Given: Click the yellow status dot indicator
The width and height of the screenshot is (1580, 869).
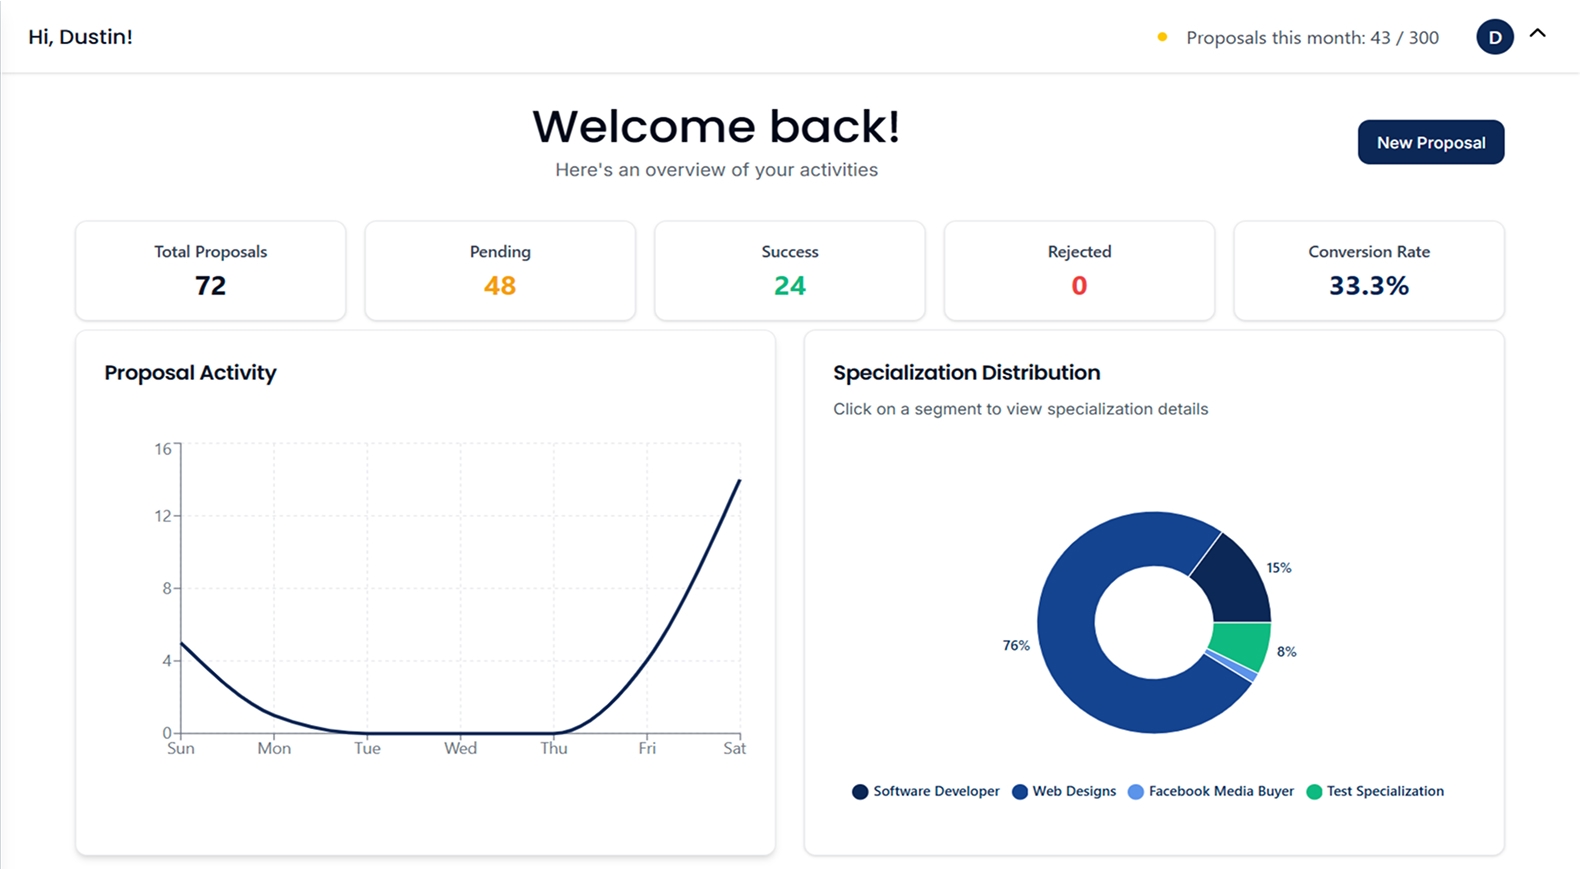Looking at the screenshot, I should coord(1162,37).
